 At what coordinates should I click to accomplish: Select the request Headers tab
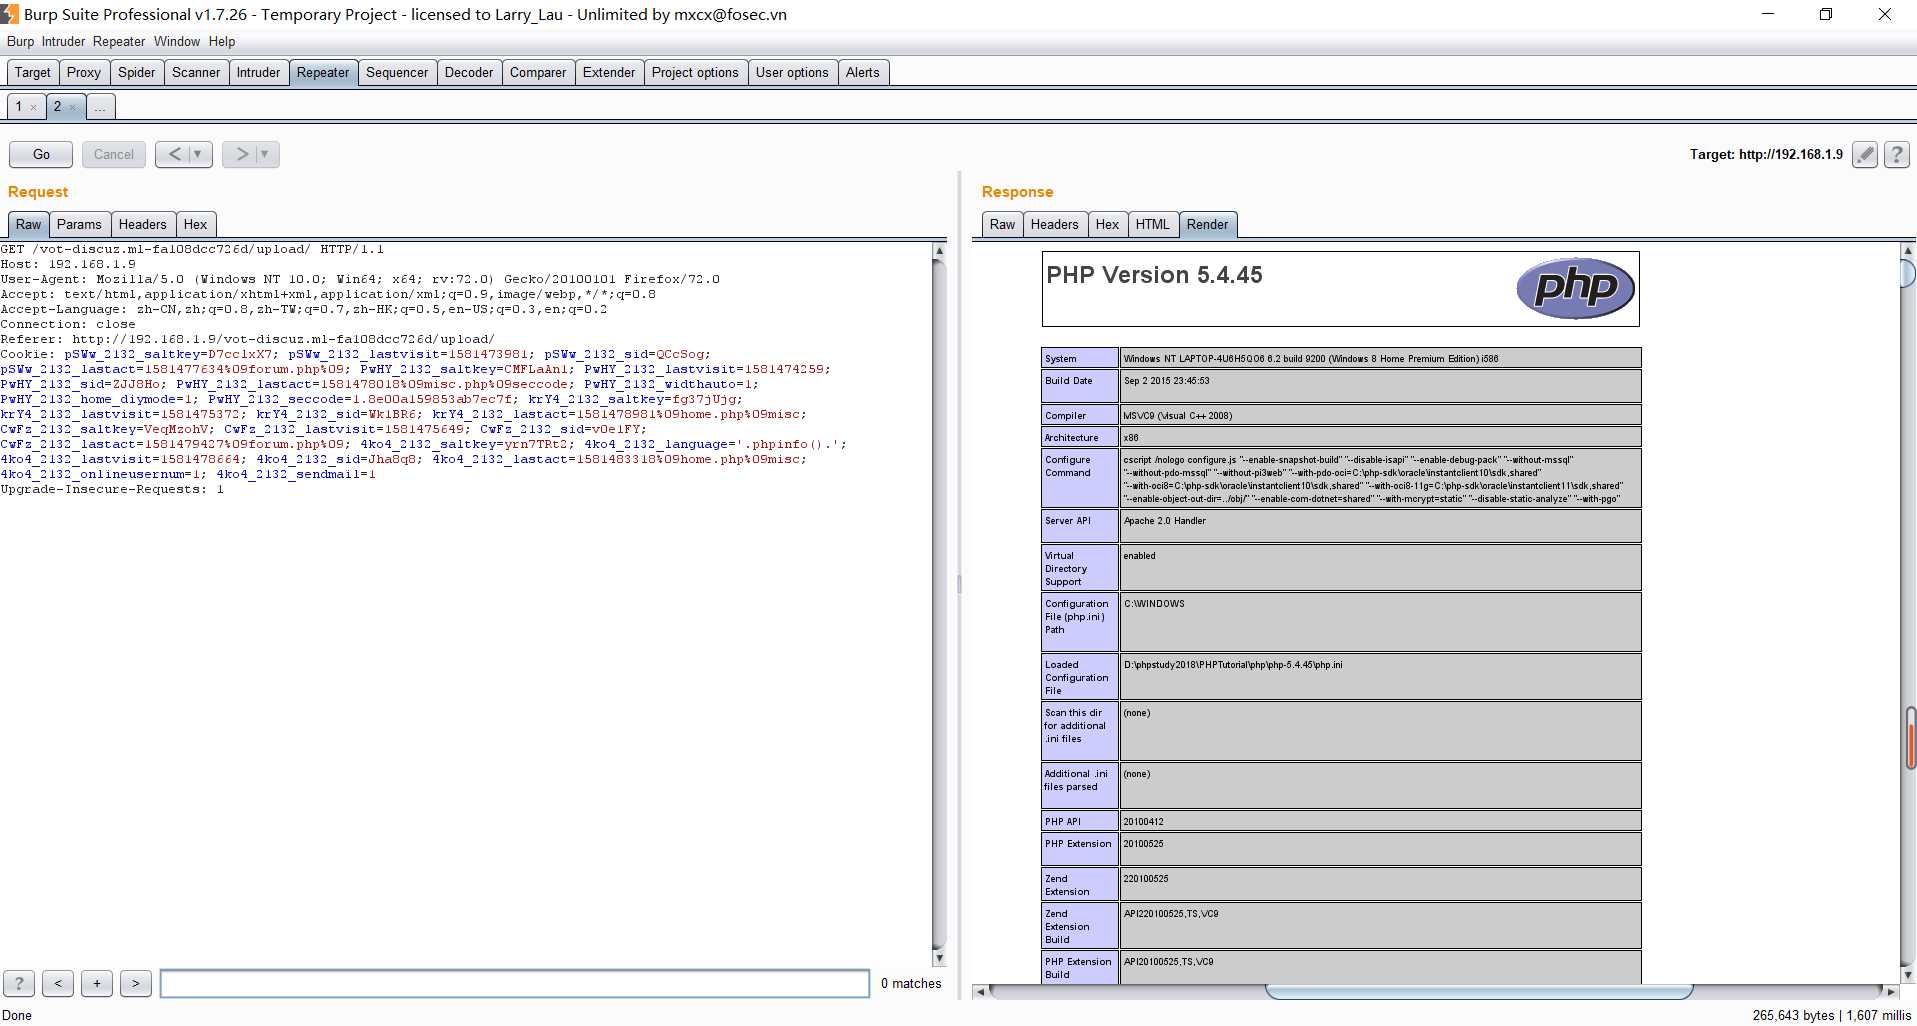(143, 224)
